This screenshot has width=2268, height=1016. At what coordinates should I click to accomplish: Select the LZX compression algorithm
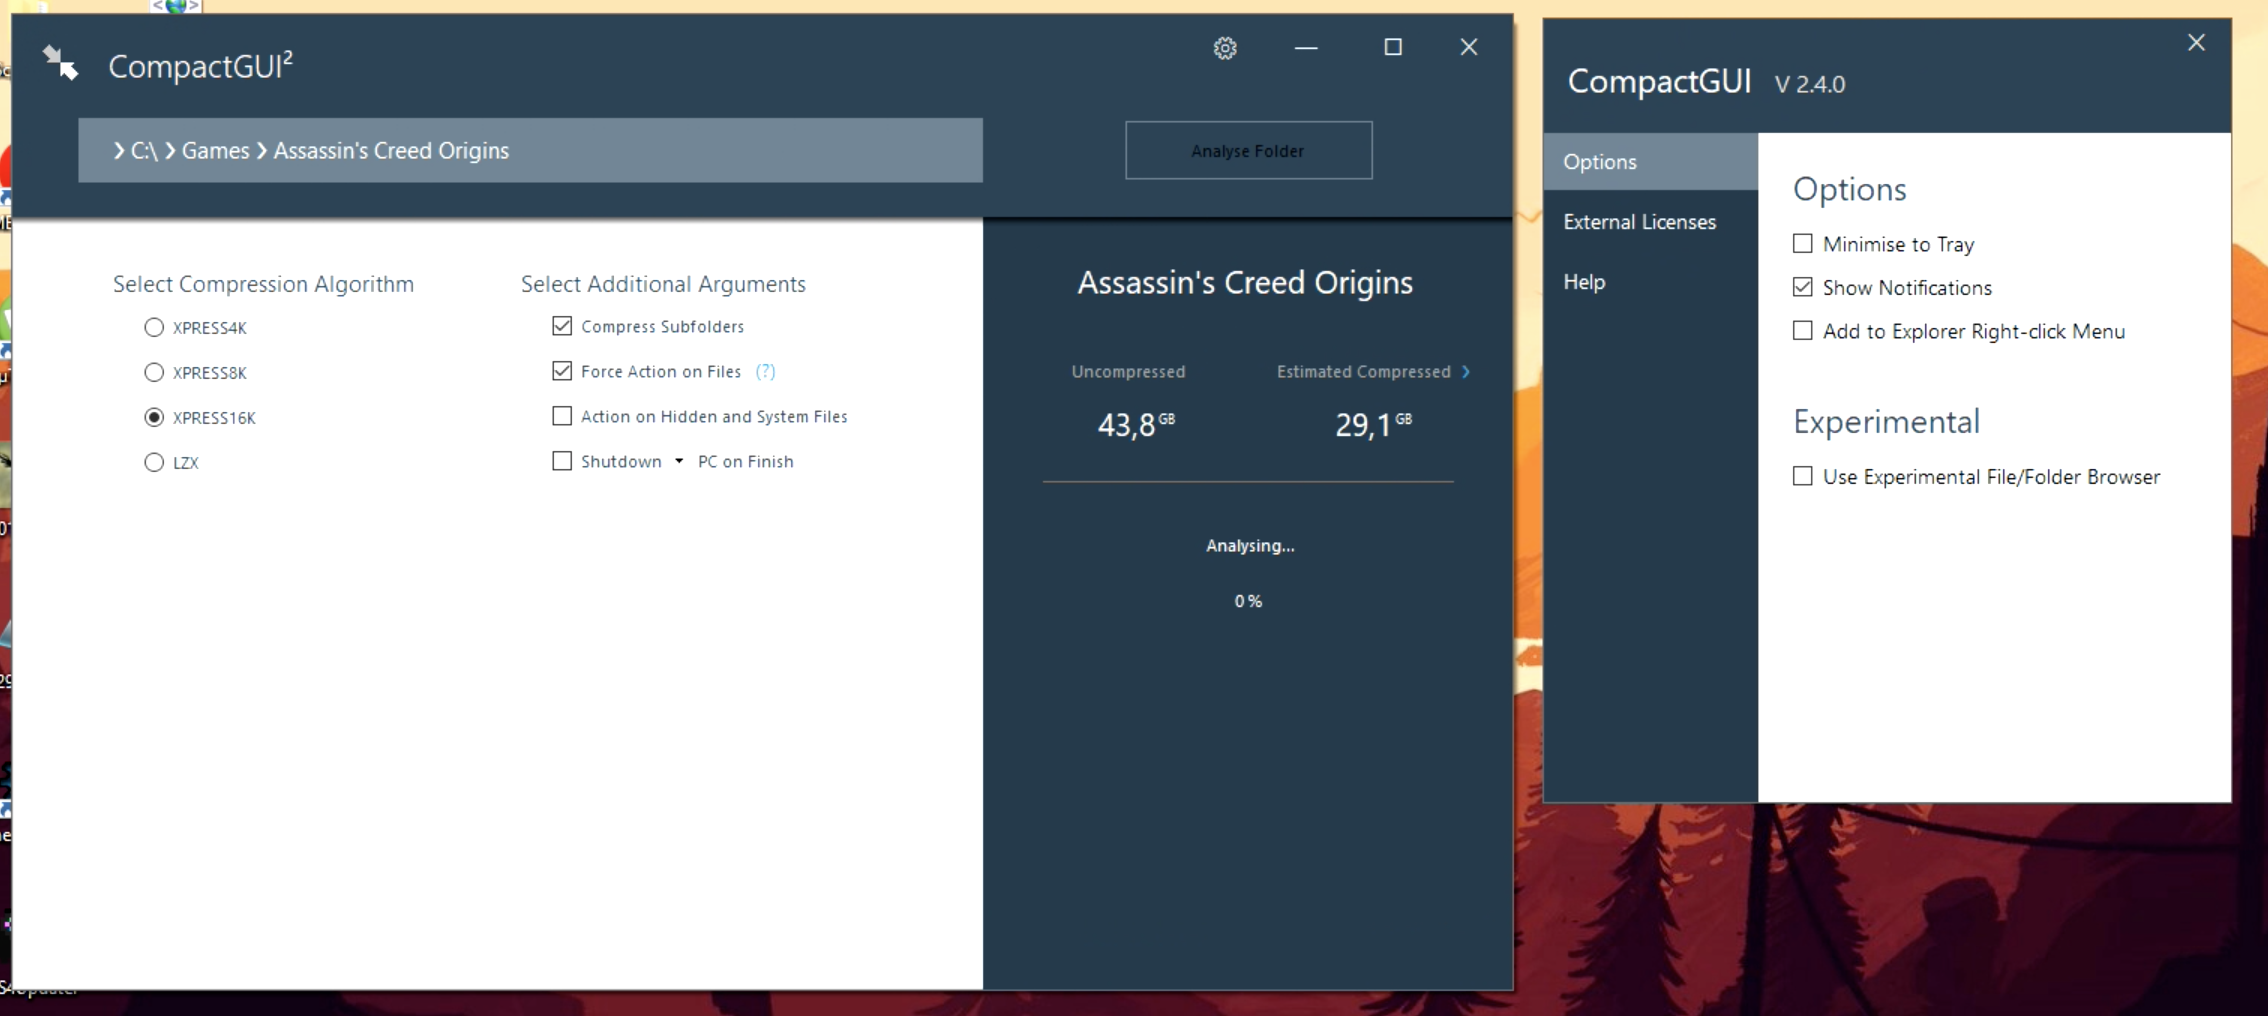coord(154,462)
